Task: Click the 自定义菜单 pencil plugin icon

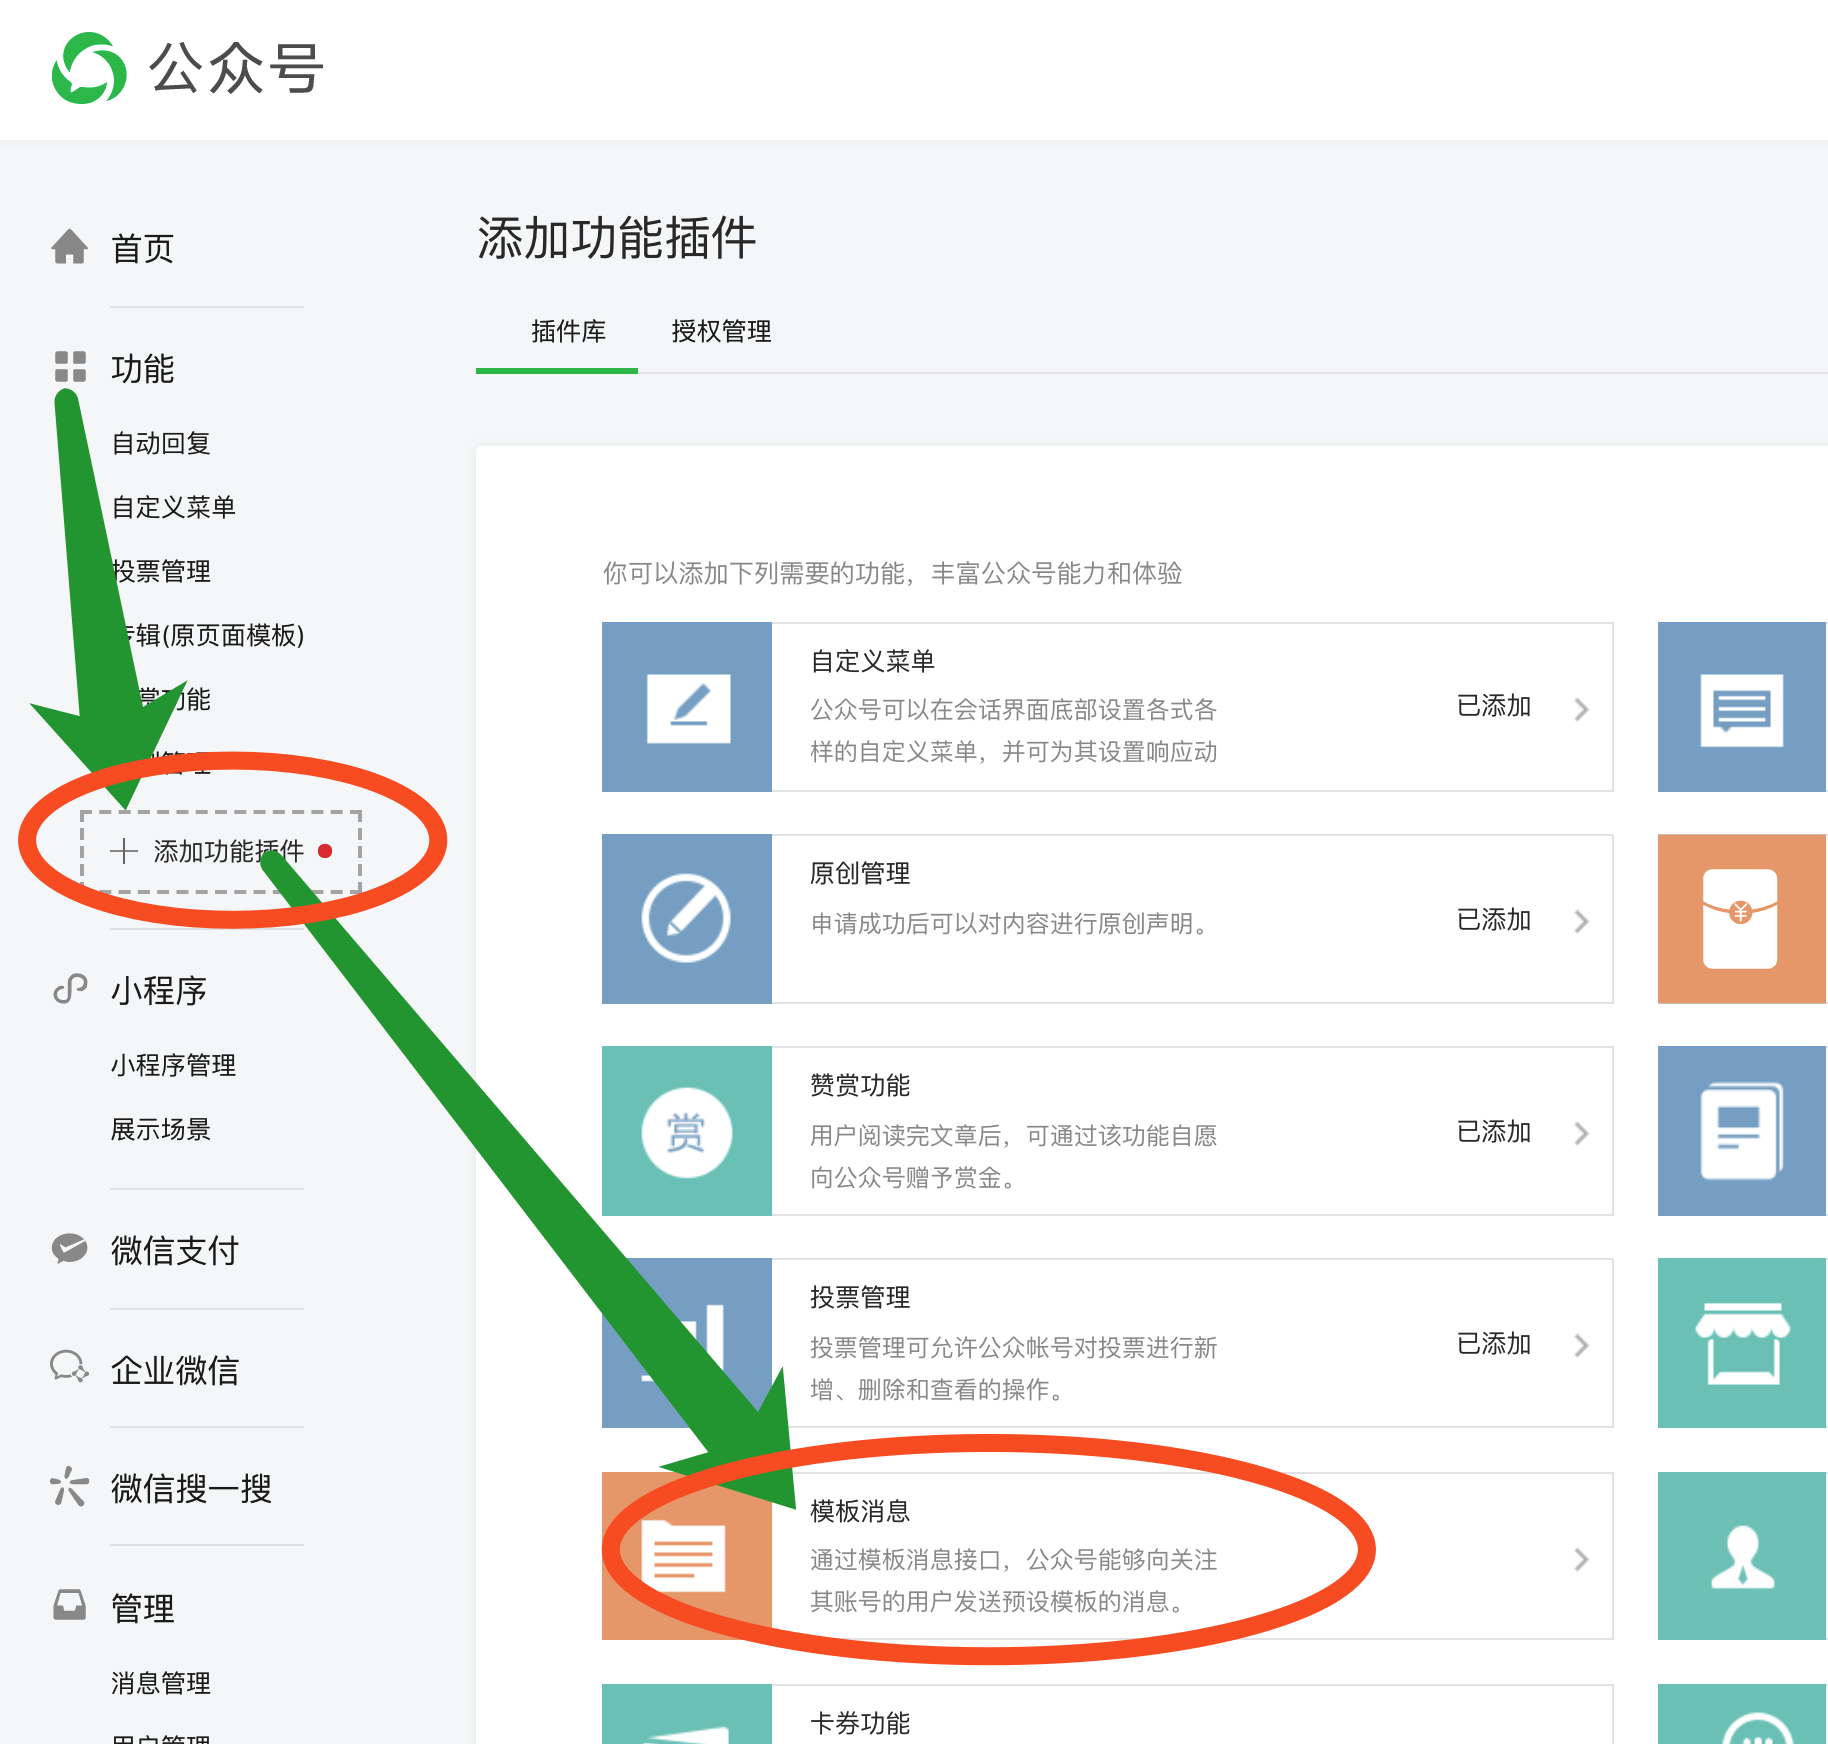Action: pos(687,707)
